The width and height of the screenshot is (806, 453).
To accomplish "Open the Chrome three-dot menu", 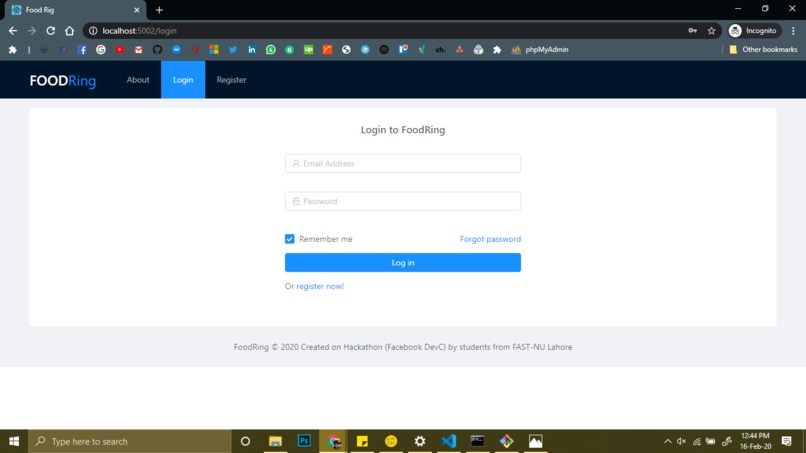I will coord(793,31).
